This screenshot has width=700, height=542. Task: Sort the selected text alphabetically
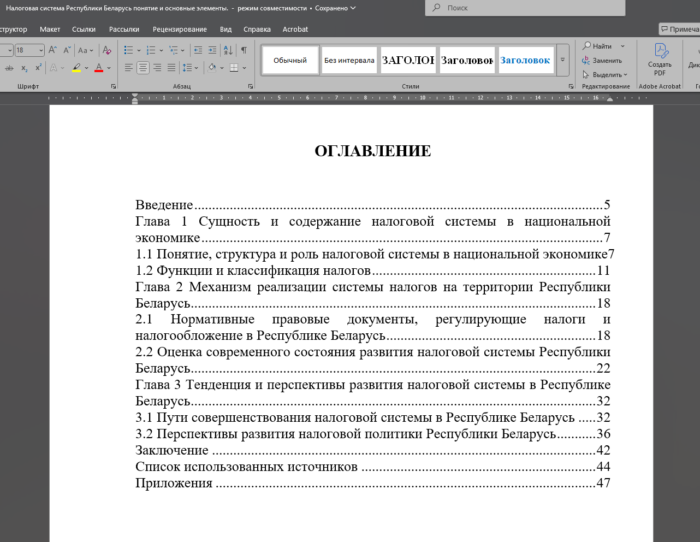point(228,50)
